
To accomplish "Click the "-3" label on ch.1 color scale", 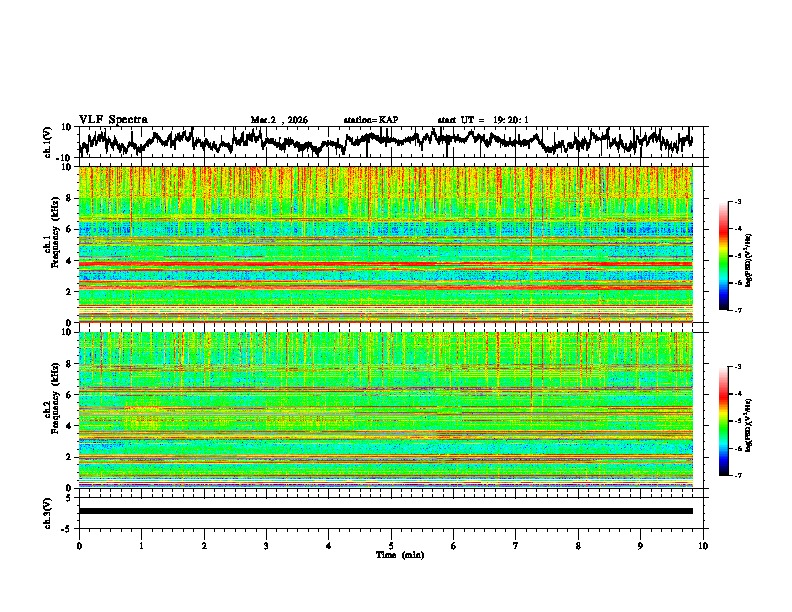I will pyautogui.click(x=738, y=202).
